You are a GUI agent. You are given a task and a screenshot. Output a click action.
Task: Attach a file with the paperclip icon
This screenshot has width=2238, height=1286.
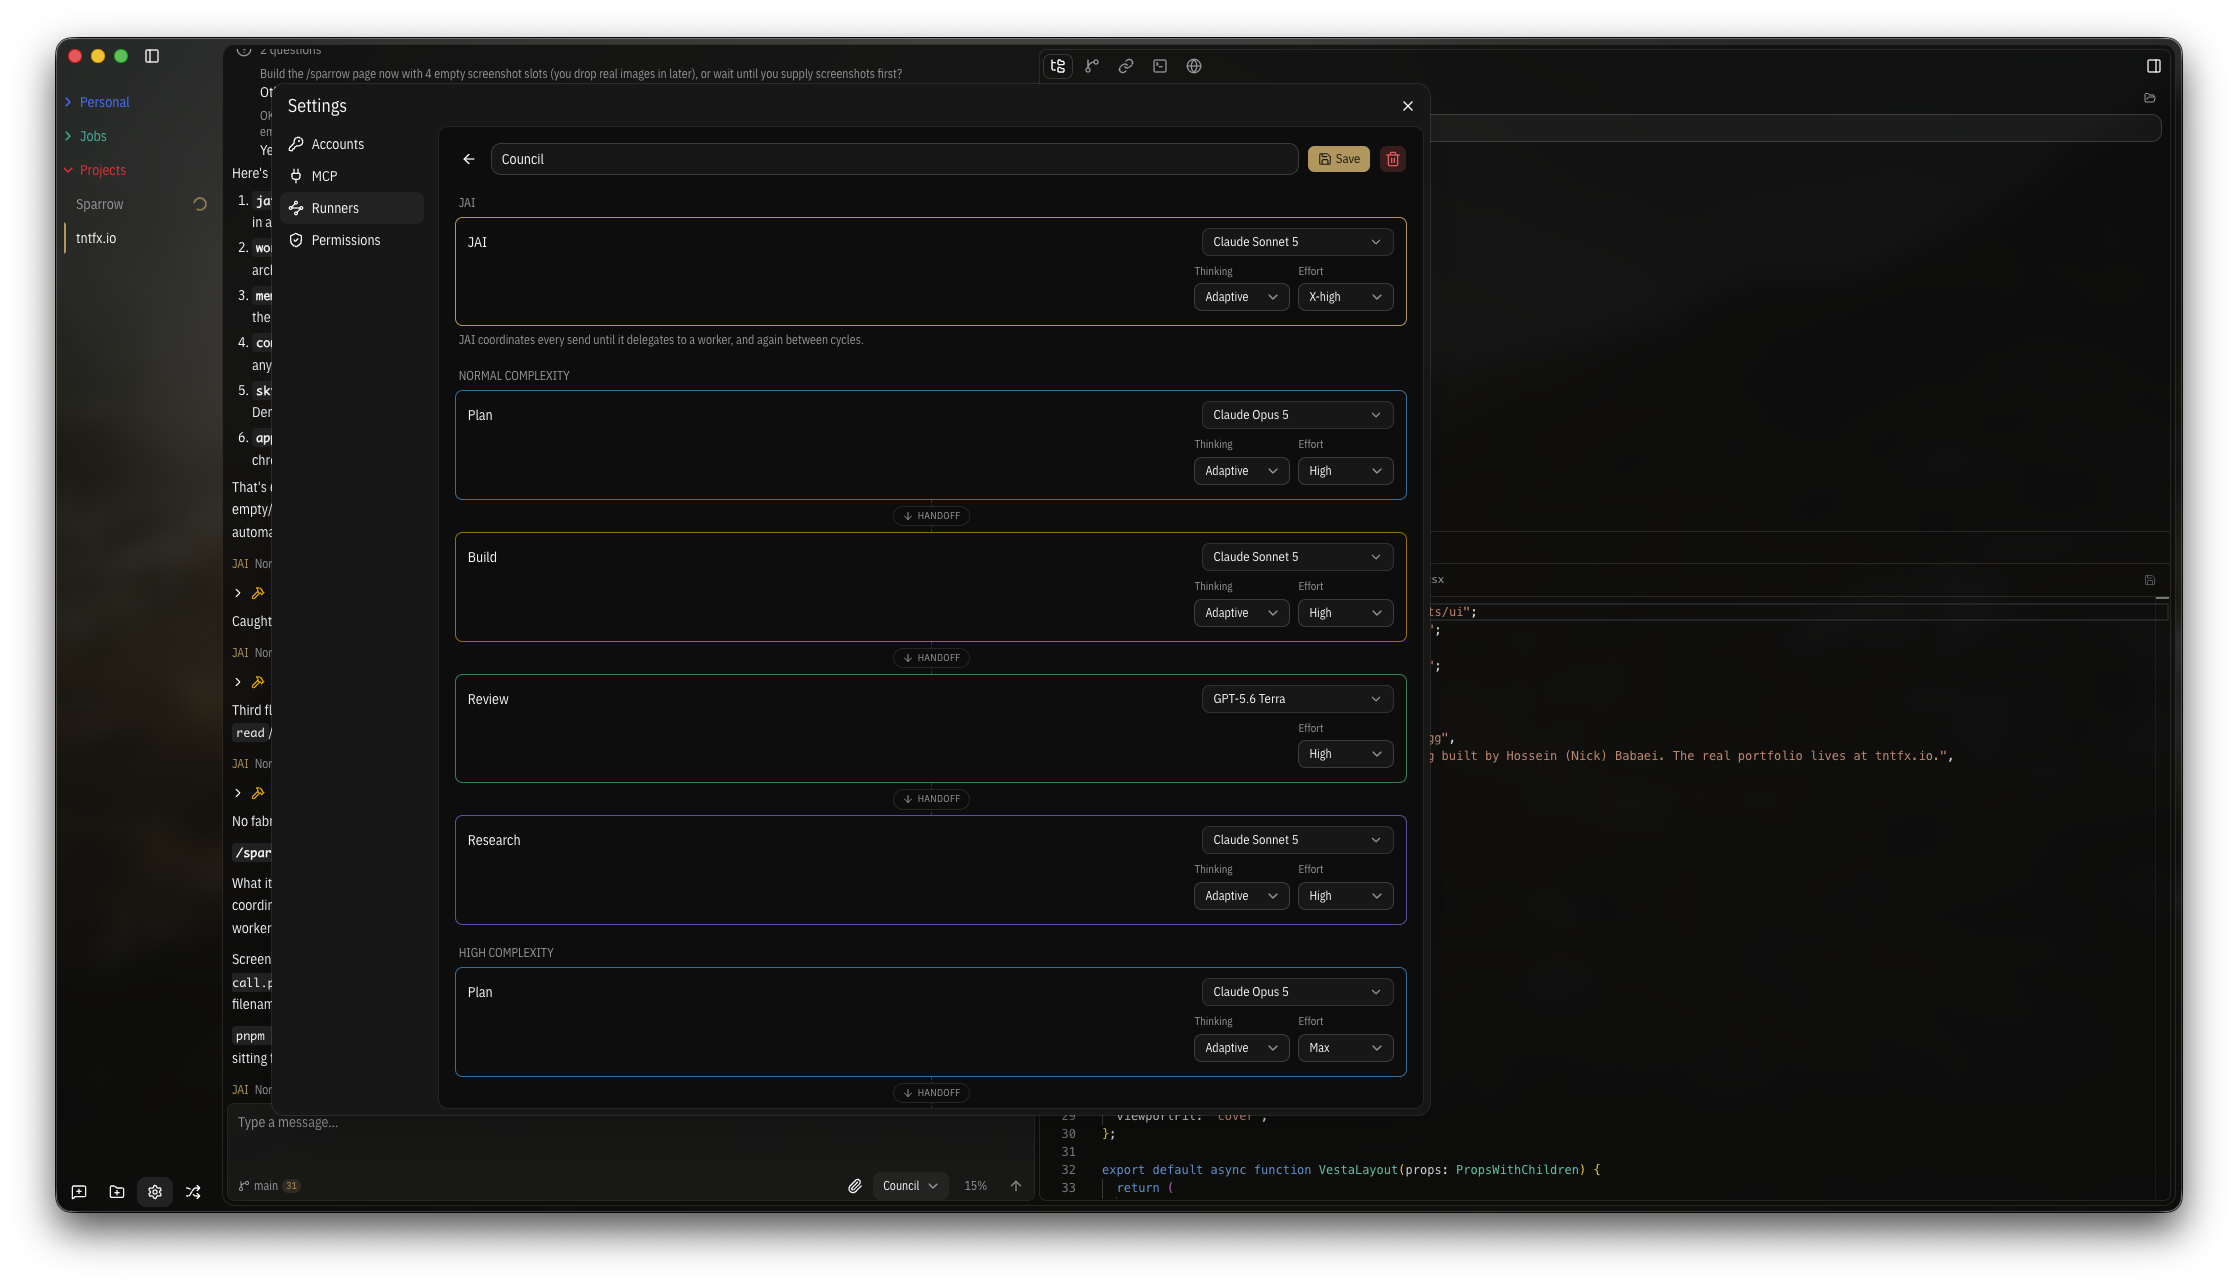[855, 1186]
